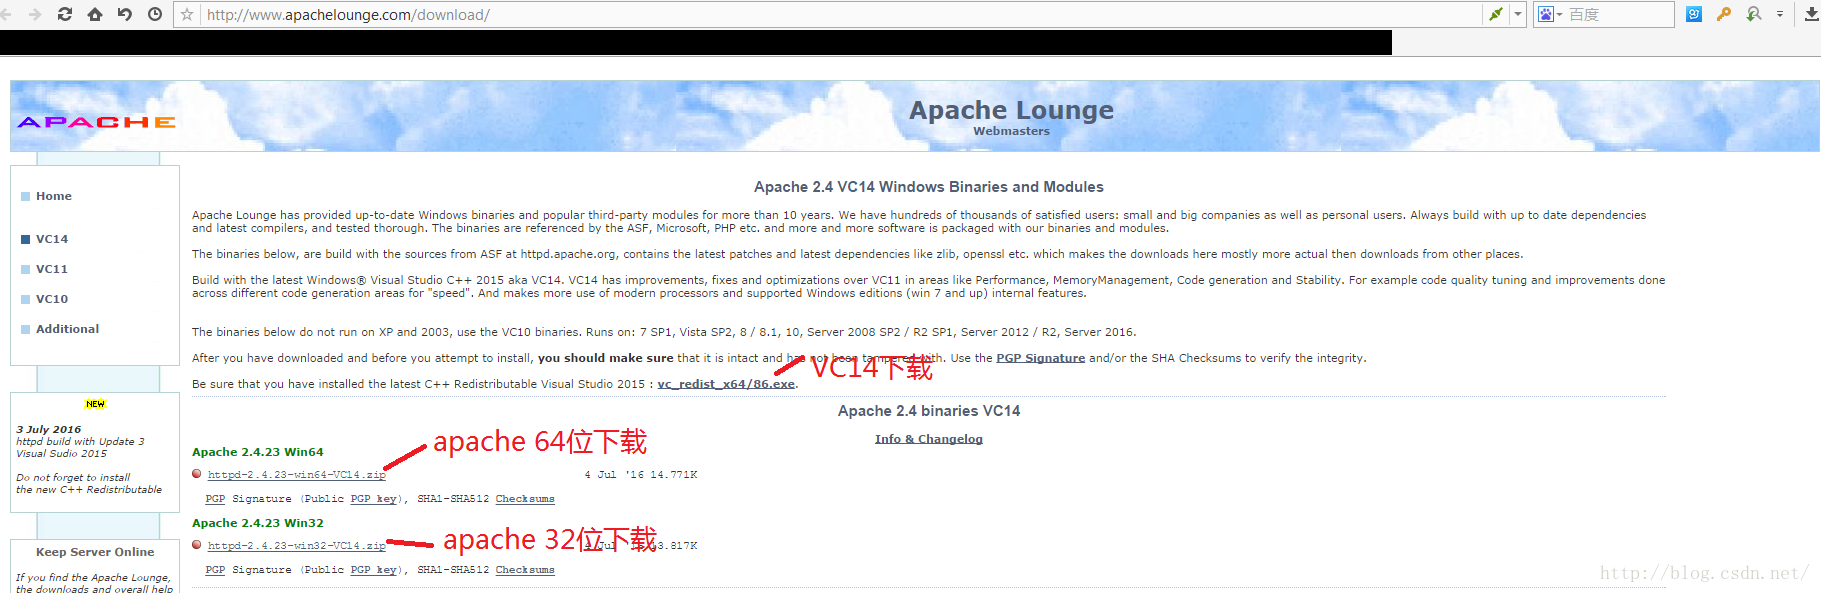This screenshot has height=593, width=1821.
Task: Expand the address bar dropdown arrow
Action: pos(1518,14)
